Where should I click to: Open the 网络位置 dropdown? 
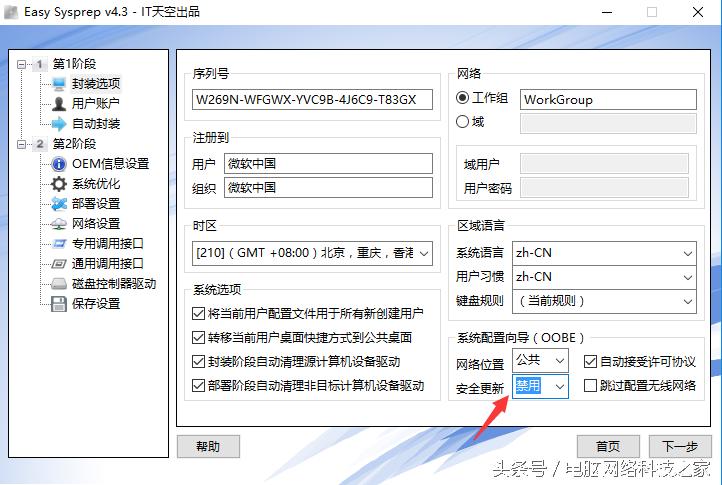coord(559,361)
